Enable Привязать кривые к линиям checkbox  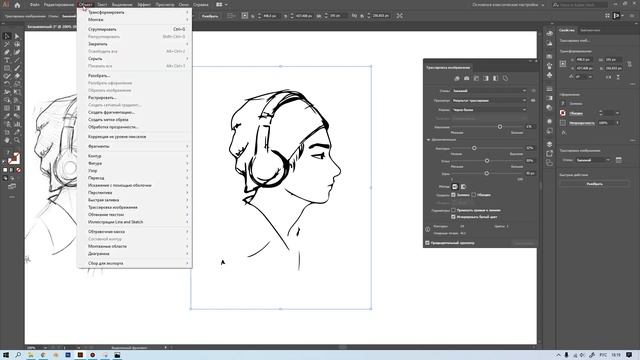click(x=453, y=210)
